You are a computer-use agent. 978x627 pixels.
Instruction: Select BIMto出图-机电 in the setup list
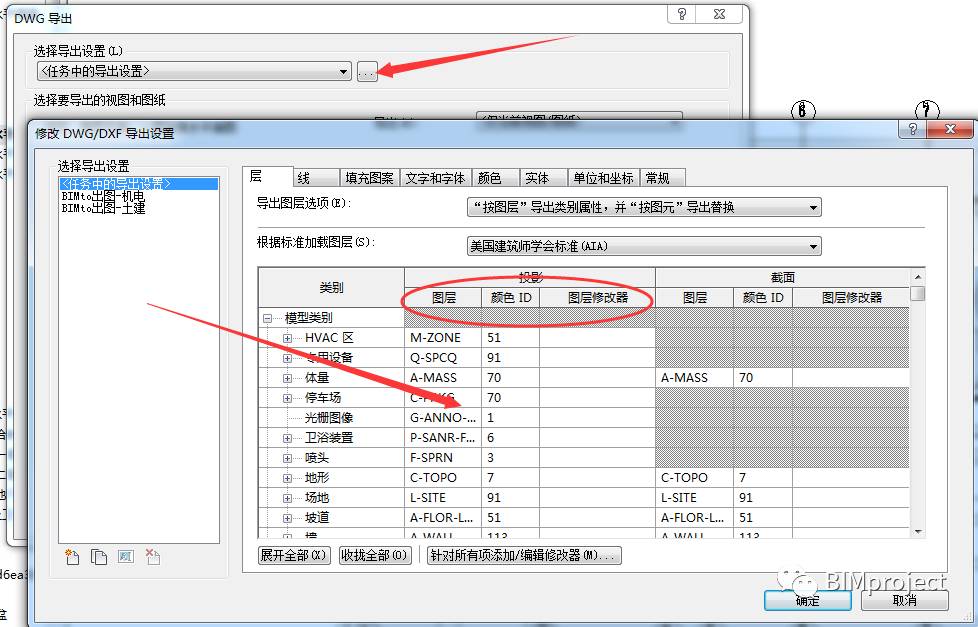coord(103,196)
